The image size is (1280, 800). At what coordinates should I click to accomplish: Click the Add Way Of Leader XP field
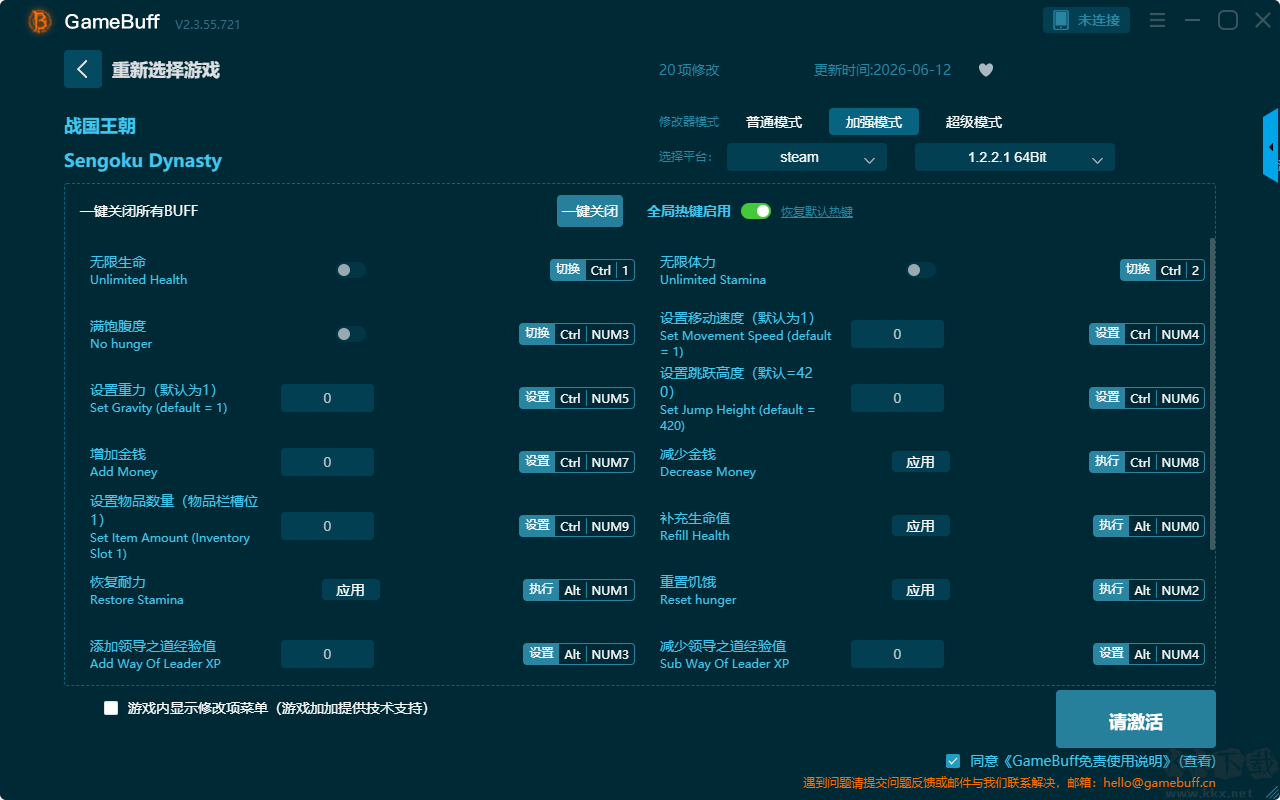[327, 654]
